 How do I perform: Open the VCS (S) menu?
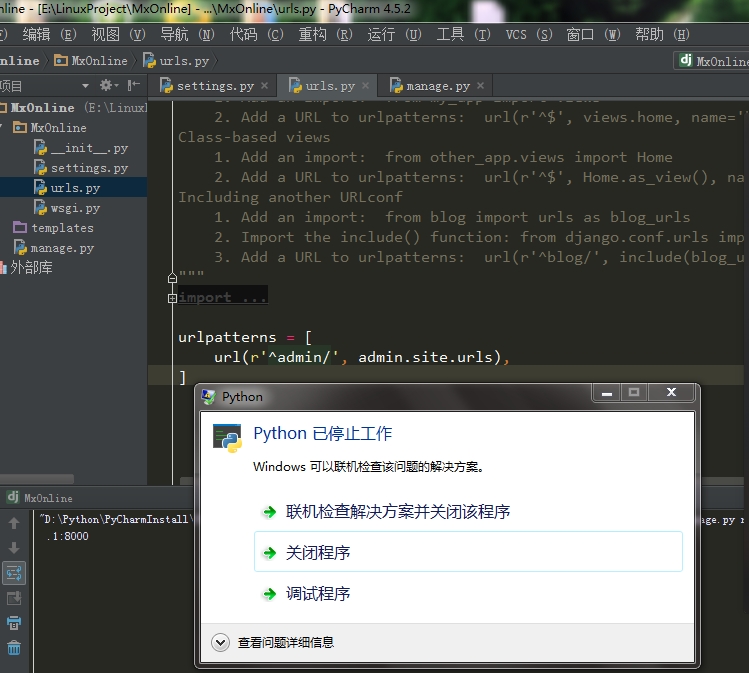[x=529, y=34]
